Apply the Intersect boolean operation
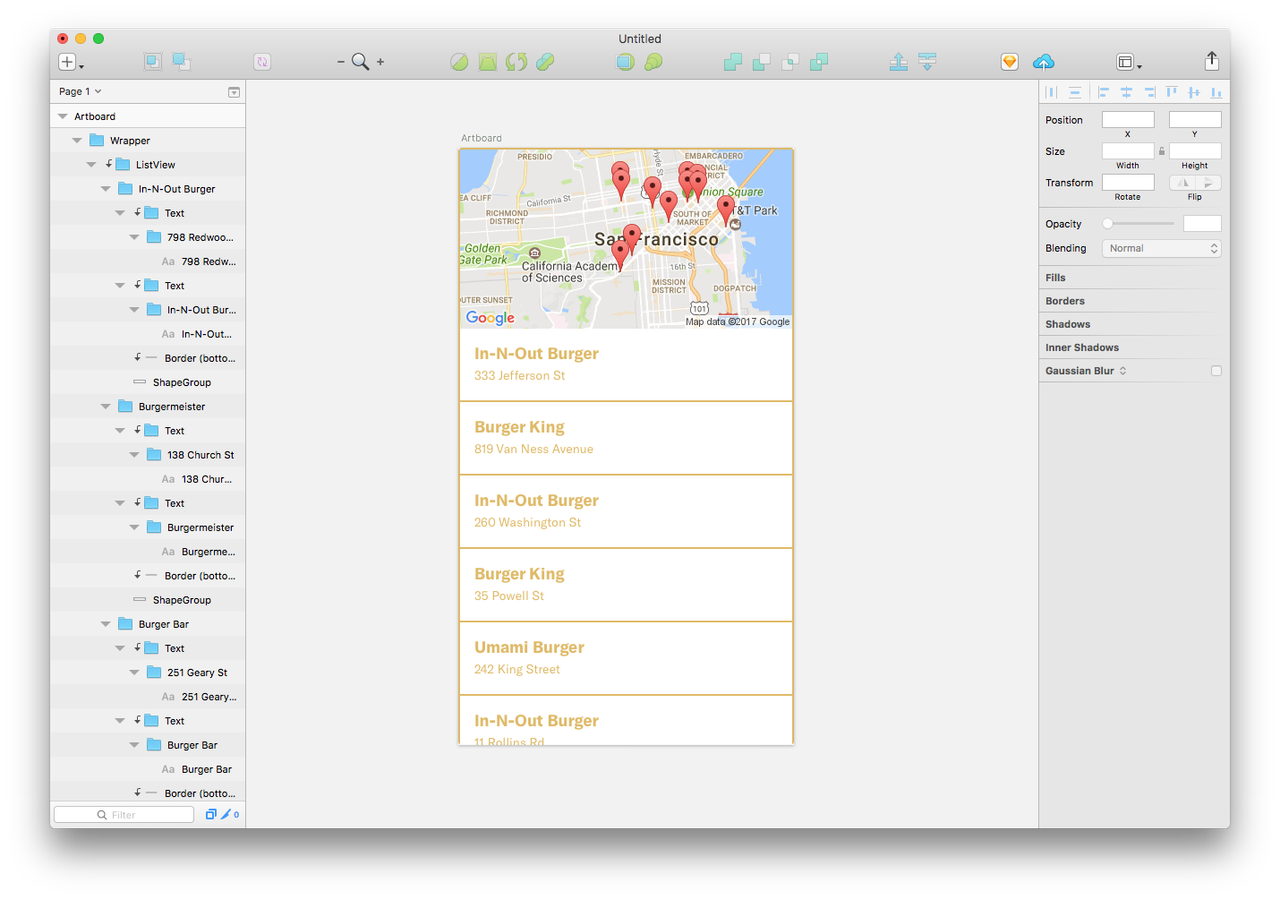 pyautogui.click(x=790, y=62)
